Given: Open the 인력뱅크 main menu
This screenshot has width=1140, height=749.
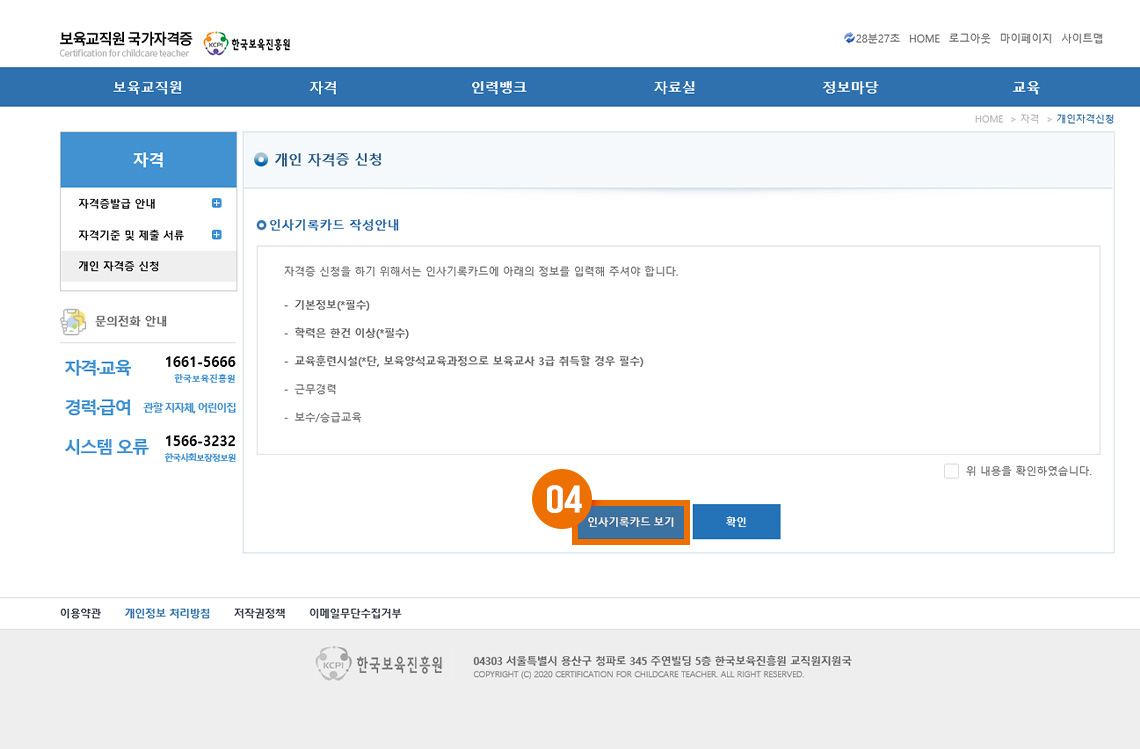Looking at the screenshot, I should pyautogui.click(x=499, y=87).
